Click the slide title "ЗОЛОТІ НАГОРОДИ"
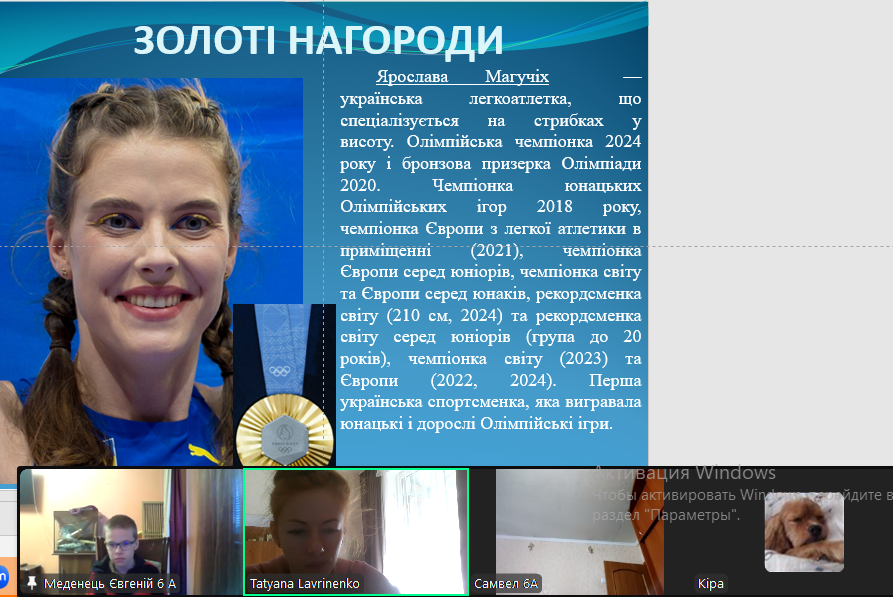The width and height of the screenshot is (893, 597). click(318, 40)
